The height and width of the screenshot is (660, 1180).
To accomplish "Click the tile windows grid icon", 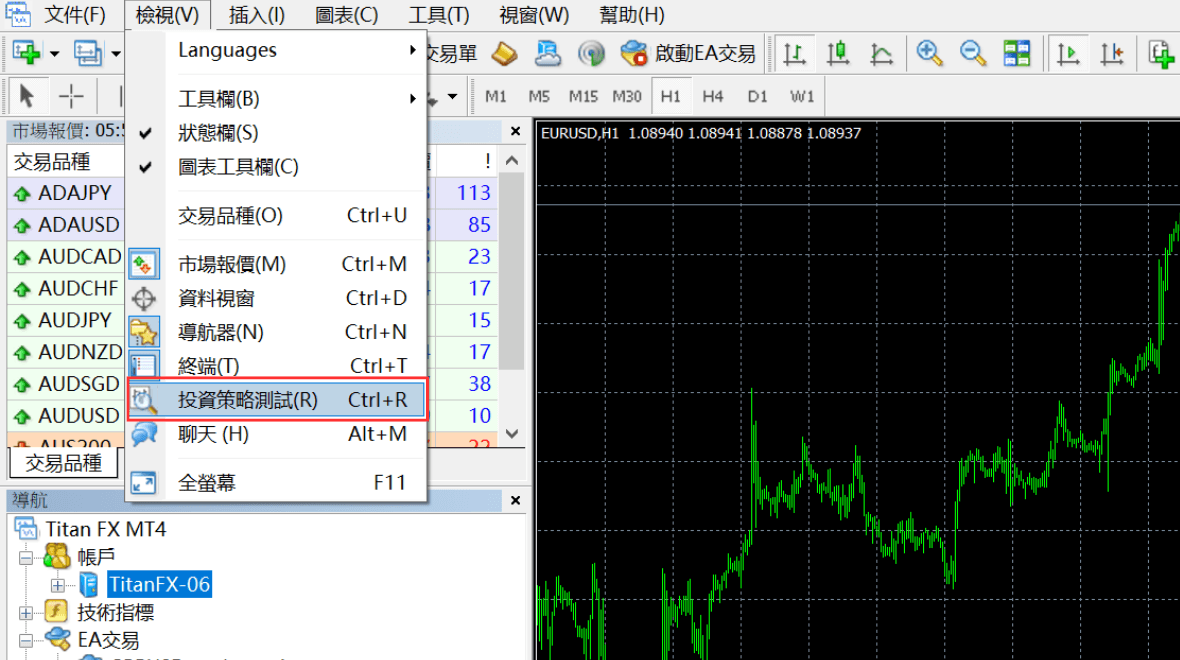I will 1017,53.
